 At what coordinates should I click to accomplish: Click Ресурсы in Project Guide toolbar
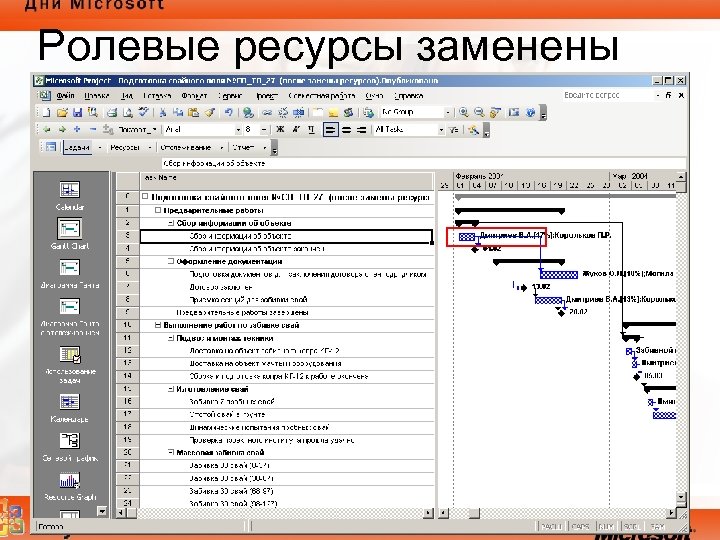(125, 147)
